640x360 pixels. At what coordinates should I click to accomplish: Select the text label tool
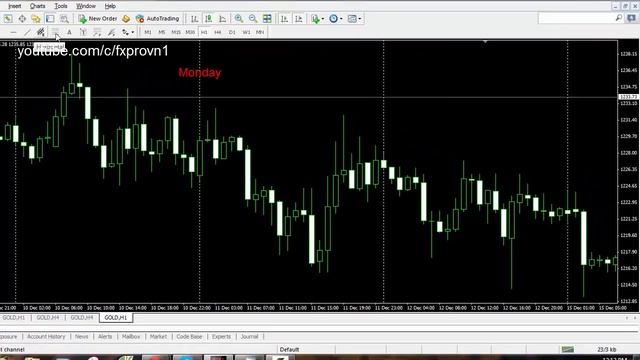(x=83, y=32)
